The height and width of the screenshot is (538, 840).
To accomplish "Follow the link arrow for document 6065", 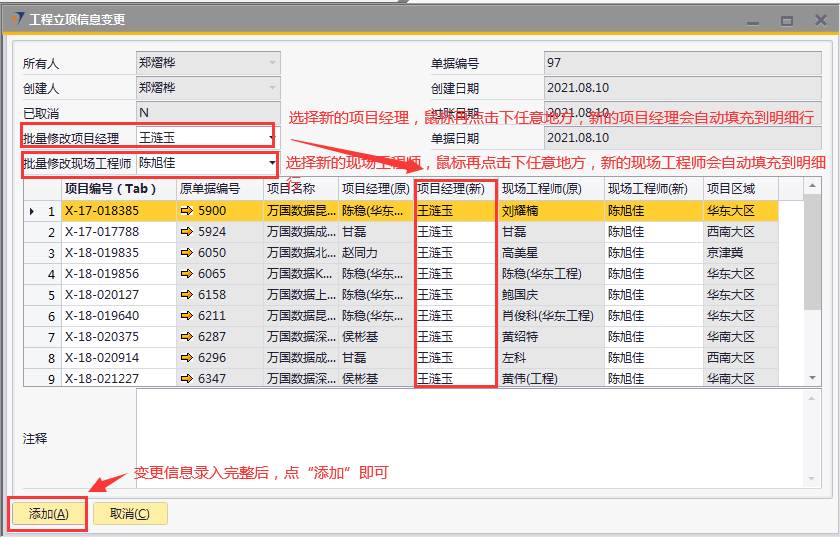I will 186,274.
